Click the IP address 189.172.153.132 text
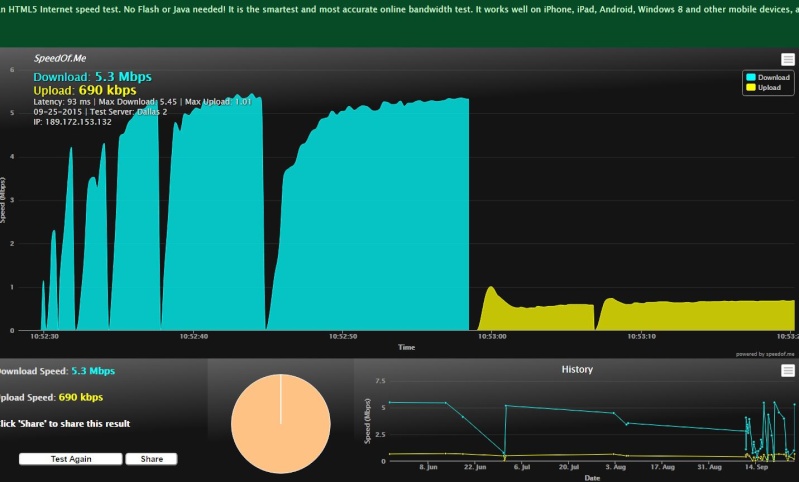Screen dimensions: 799x482 pyautogui.click(x=72, y=122)
